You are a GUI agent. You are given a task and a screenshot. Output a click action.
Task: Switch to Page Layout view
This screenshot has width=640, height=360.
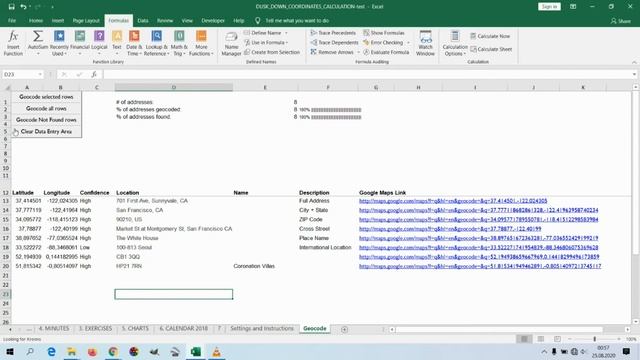pos(541,339)
